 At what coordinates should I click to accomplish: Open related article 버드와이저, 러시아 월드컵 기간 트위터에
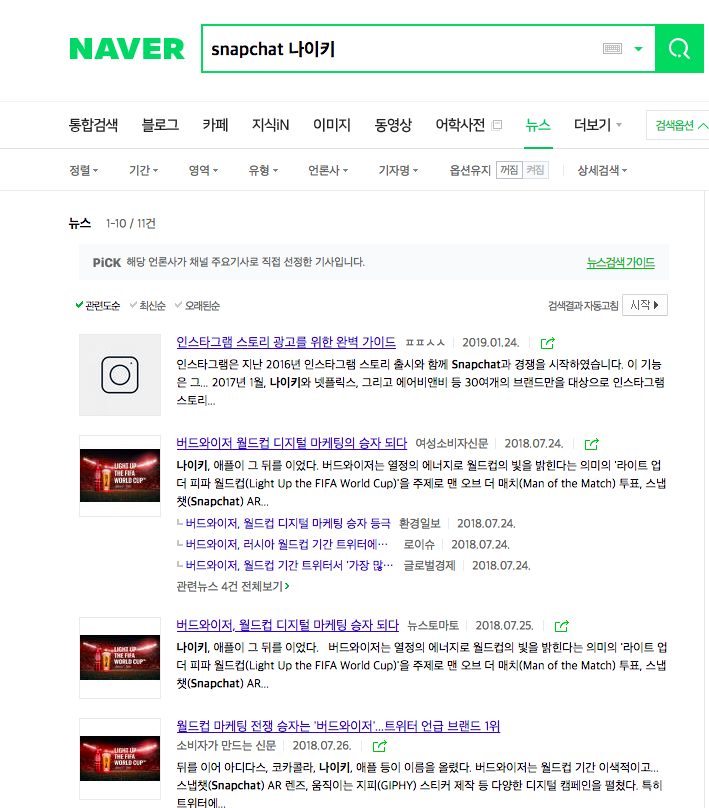[x=286, y=545]
